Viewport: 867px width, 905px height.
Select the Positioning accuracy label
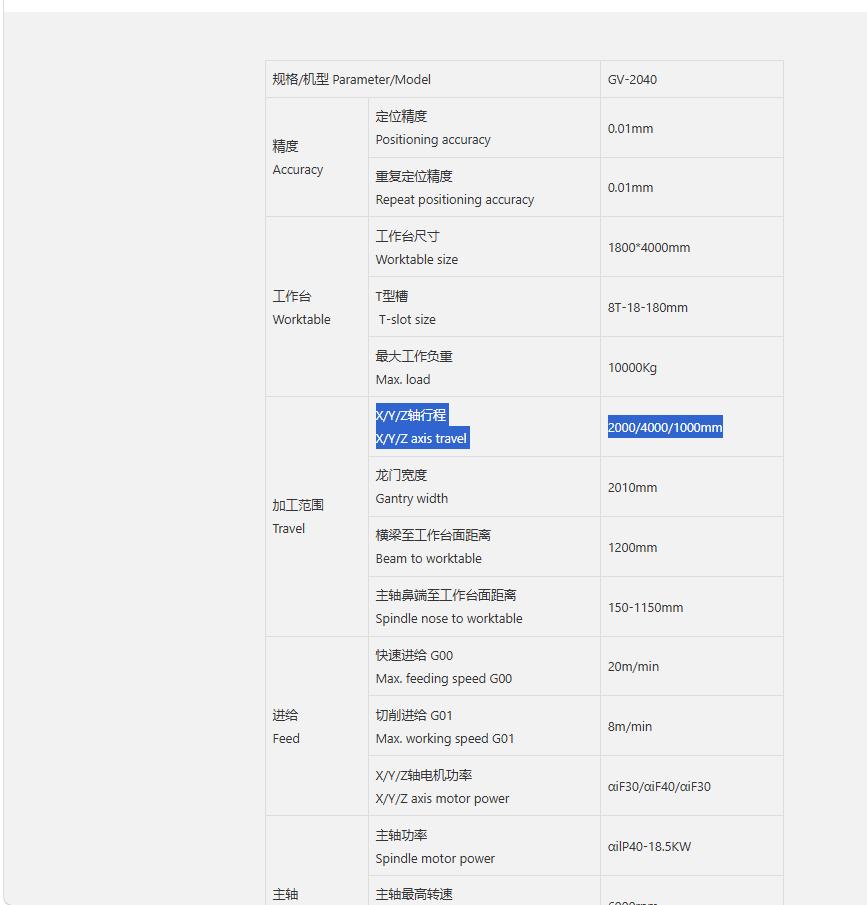tap(432, 140)
